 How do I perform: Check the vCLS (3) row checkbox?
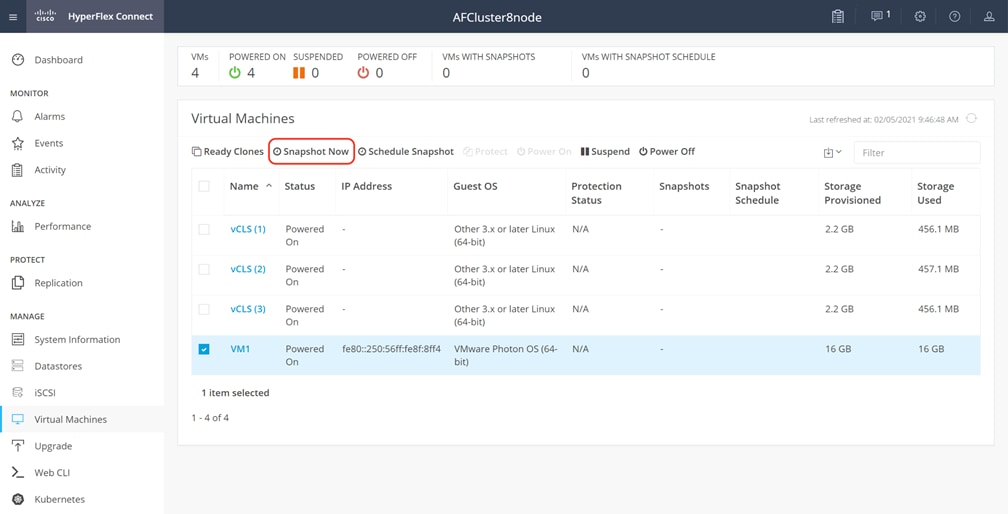click(x=204, y=309)
